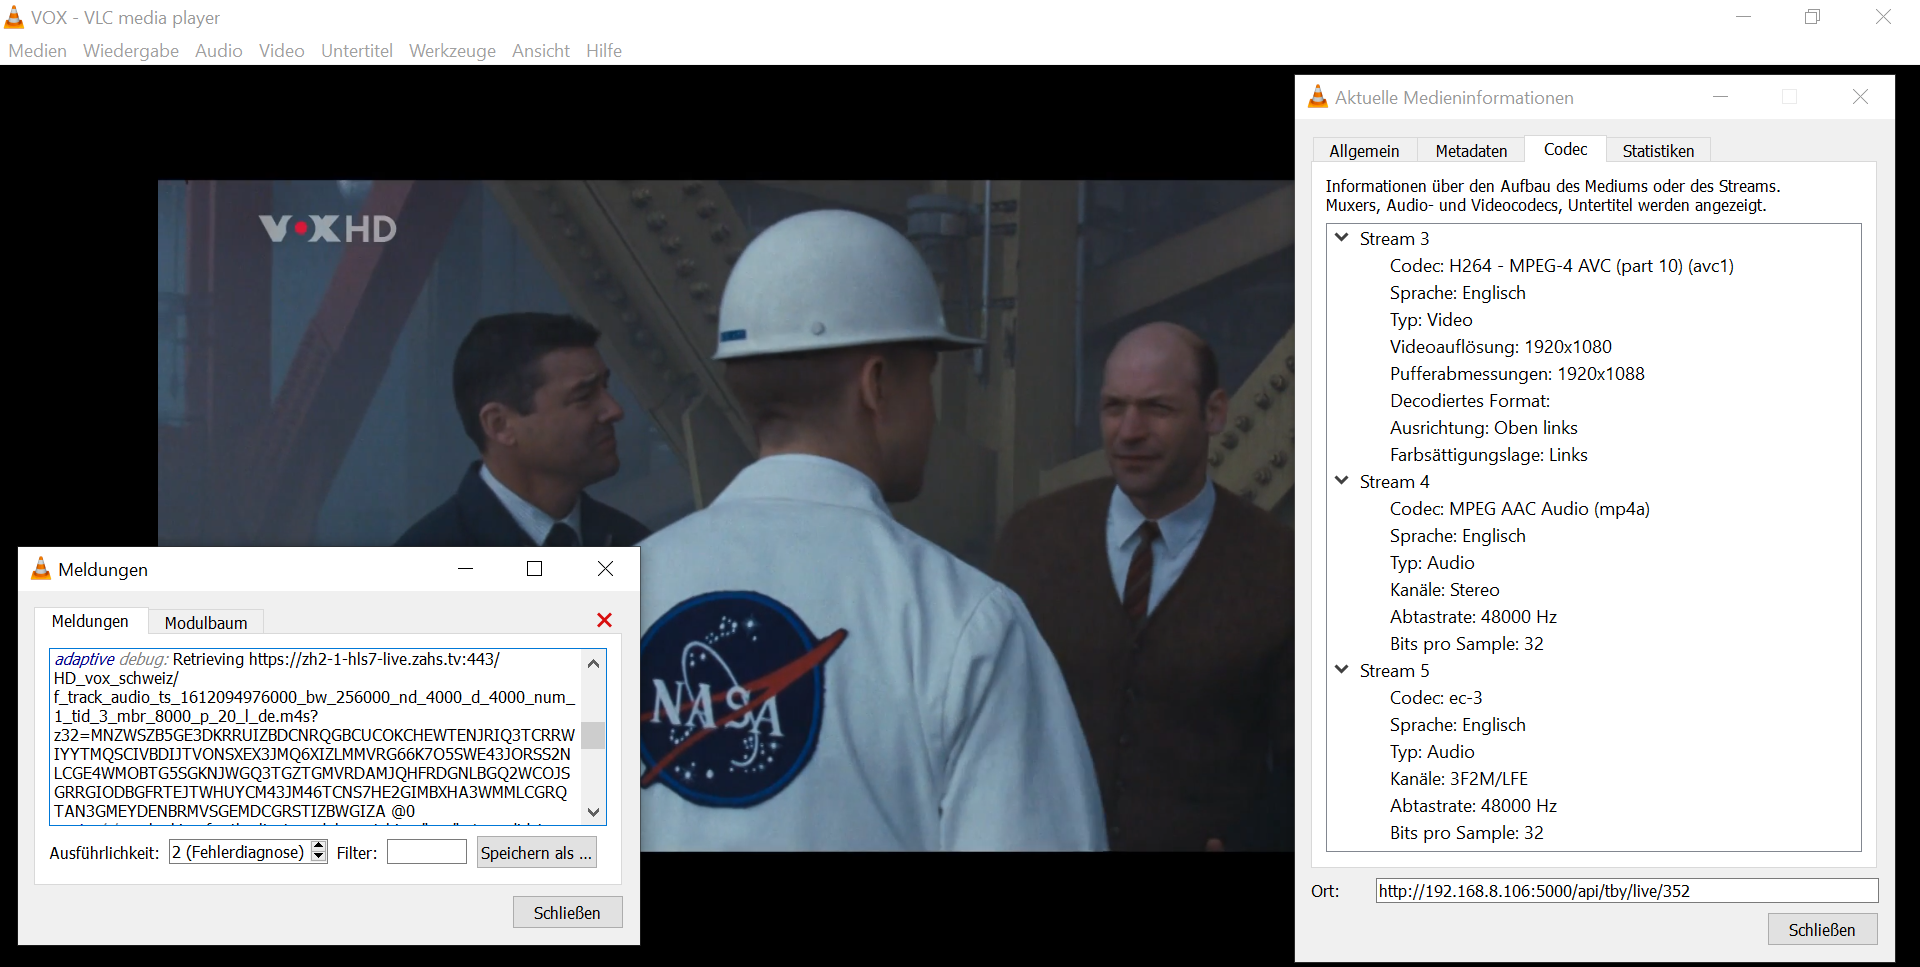The height and width of the screenshot is (967, 1920).
Task: Select 'Decodiertes Format:' row
Action: 1469,401
